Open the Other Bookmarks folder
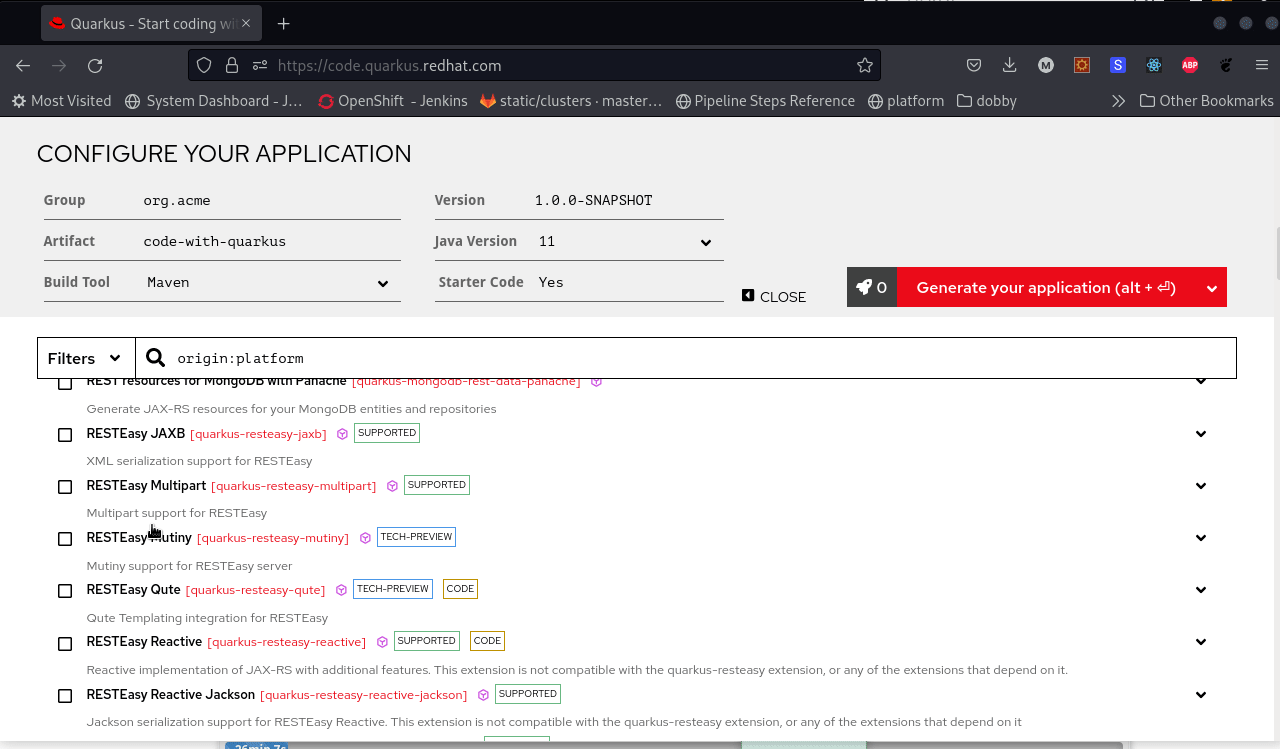Screen dimensions: 1280x749 point(1207,101)
